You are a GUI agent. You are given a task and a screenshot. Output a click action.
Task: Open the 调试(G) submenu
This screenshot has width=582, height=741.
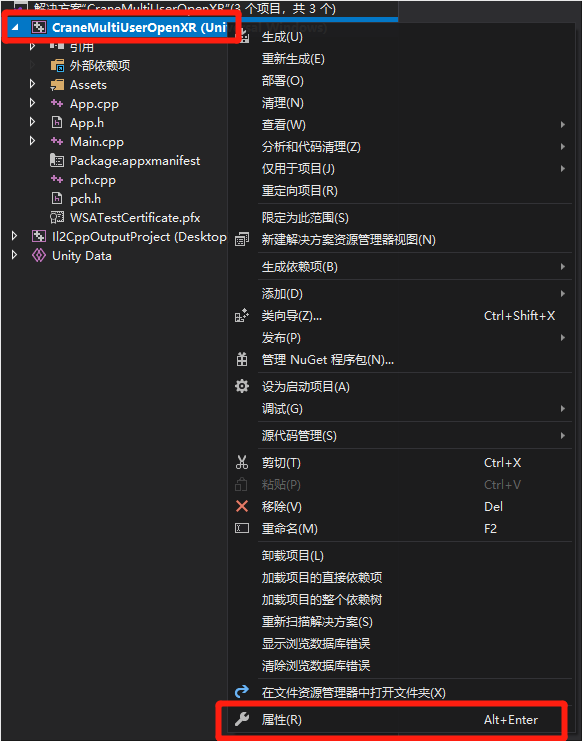tap(563, 409)
